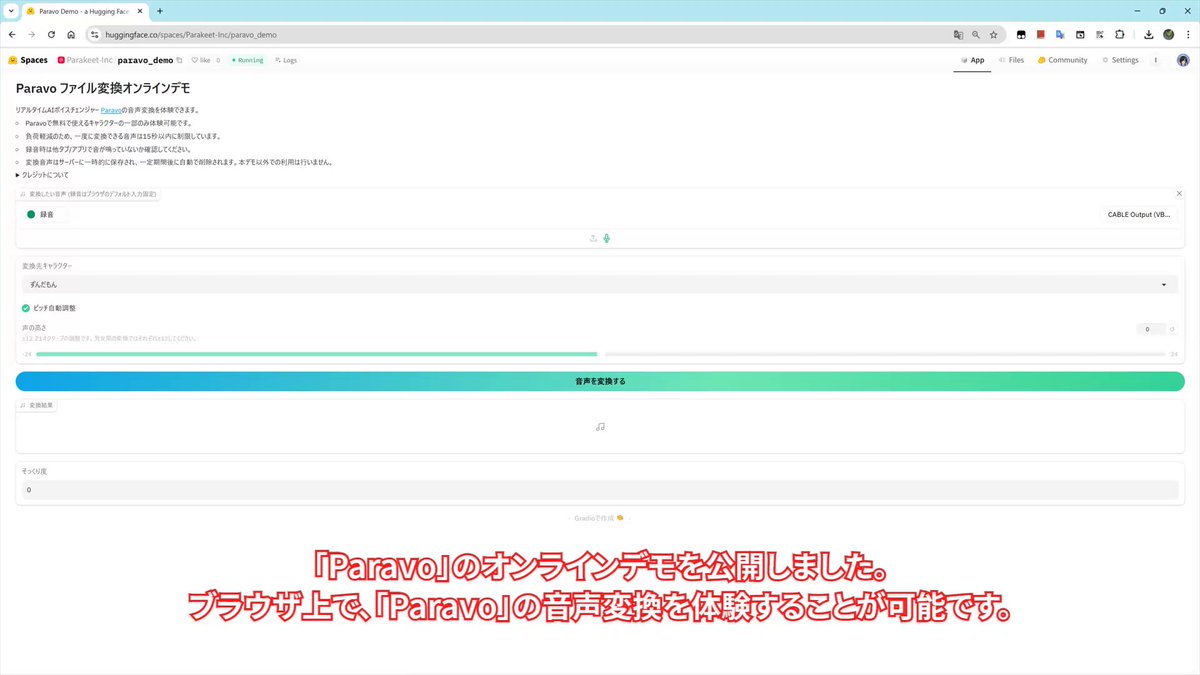Click the 音声を変換する convert button
This screenshot has height=675, width=1200.
click(600, 381)
